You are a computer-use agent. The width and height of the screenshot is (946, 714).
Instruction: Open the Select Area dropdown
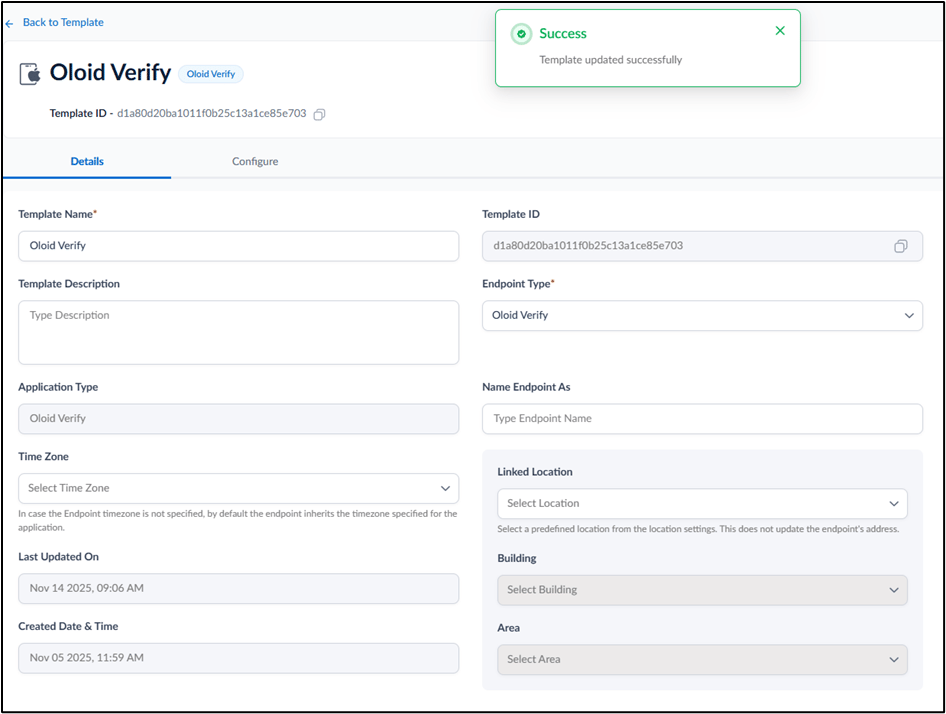tap(702, 660)
